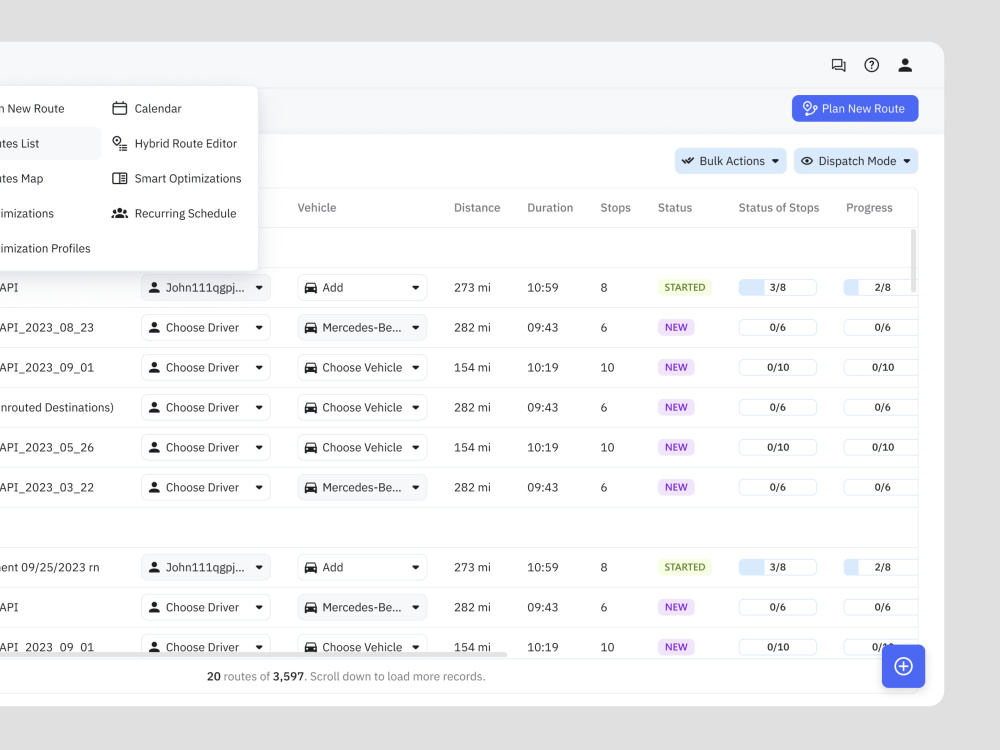Open the user account profile icon
1000x750 pixels.
(x=904, y=65)
